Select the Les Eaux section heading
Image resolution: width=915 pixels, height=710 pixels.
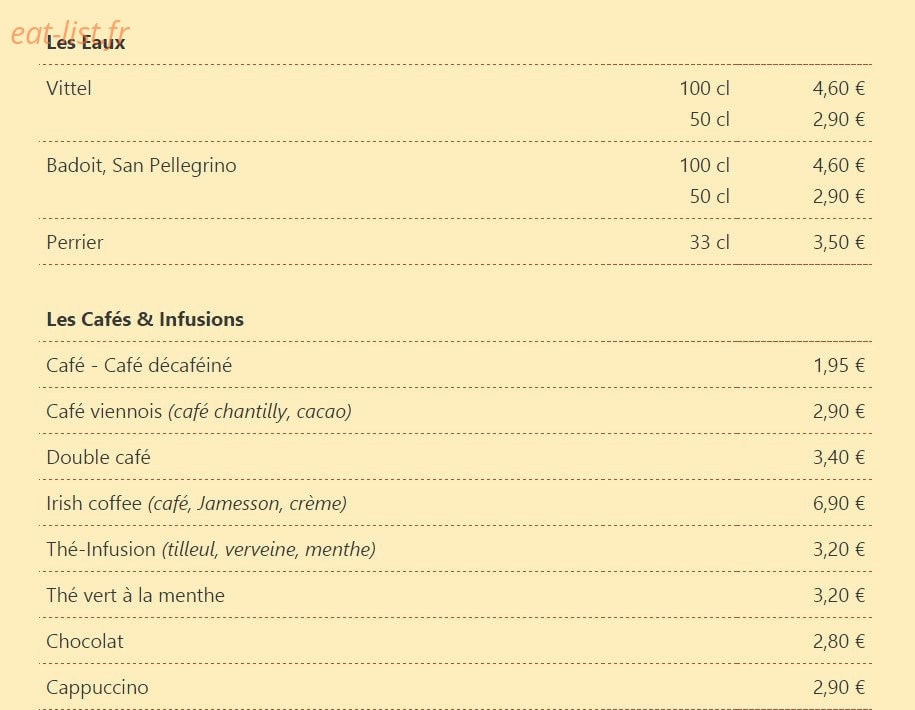pos(86,43)
